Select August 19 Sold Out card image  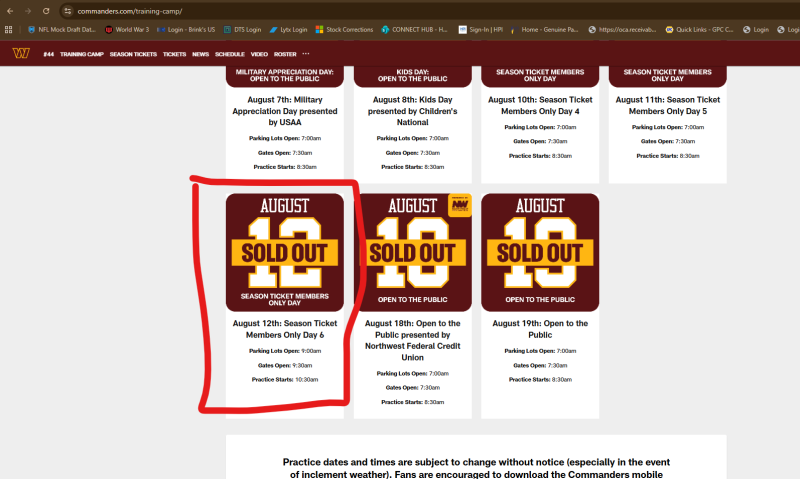pos(540,252)
